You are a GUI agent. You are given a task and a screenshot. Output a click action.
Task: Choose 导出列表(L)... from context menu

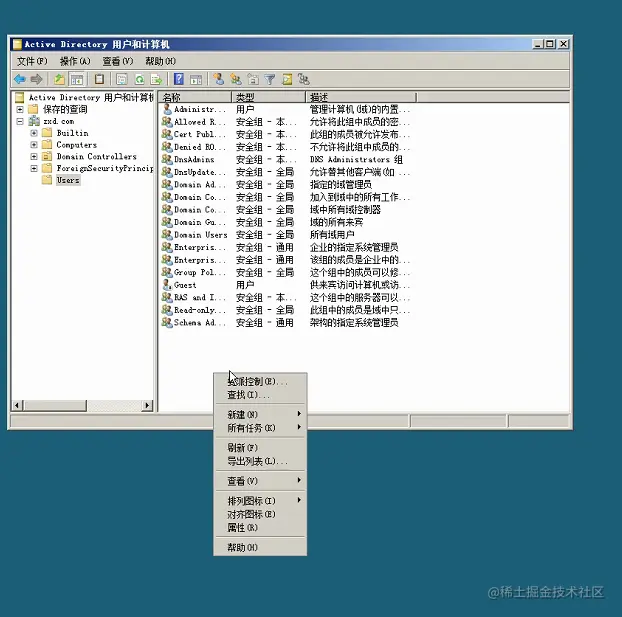coord(260,461)
